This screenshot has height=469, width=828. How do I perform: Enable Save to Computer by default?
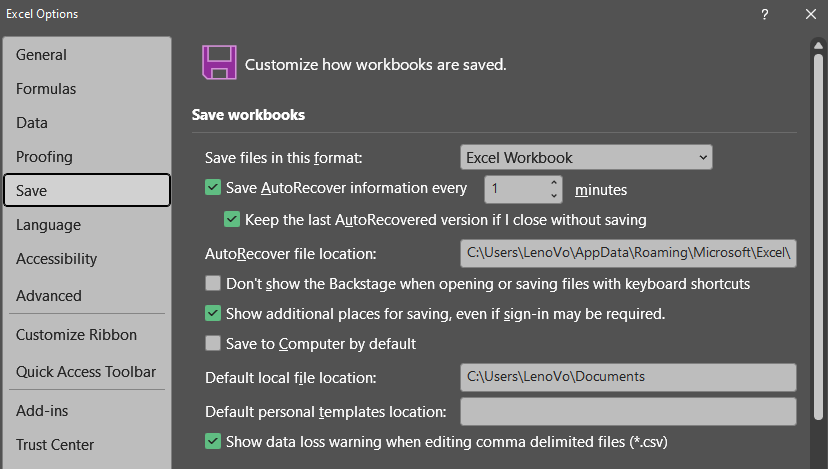[212, 343]
